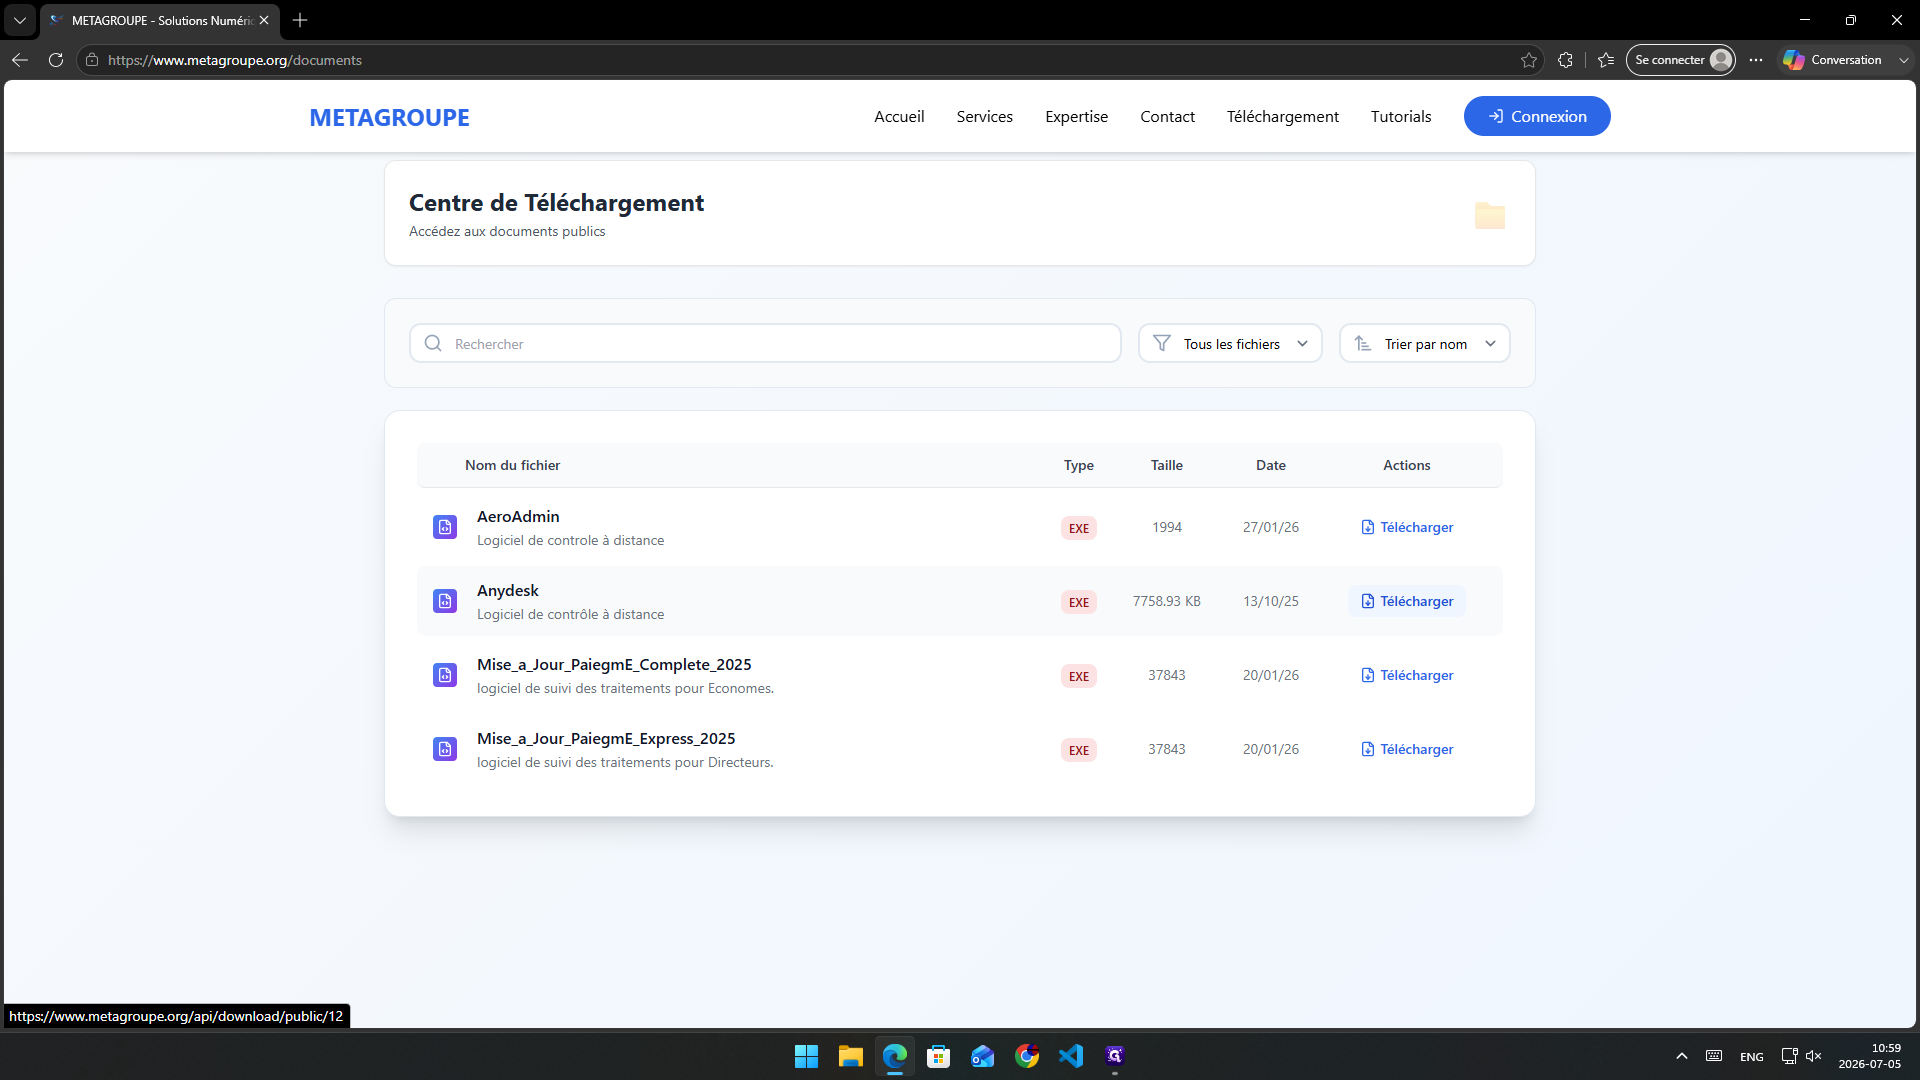Launch Google Chrome from taskbar

(1027, 1056)
